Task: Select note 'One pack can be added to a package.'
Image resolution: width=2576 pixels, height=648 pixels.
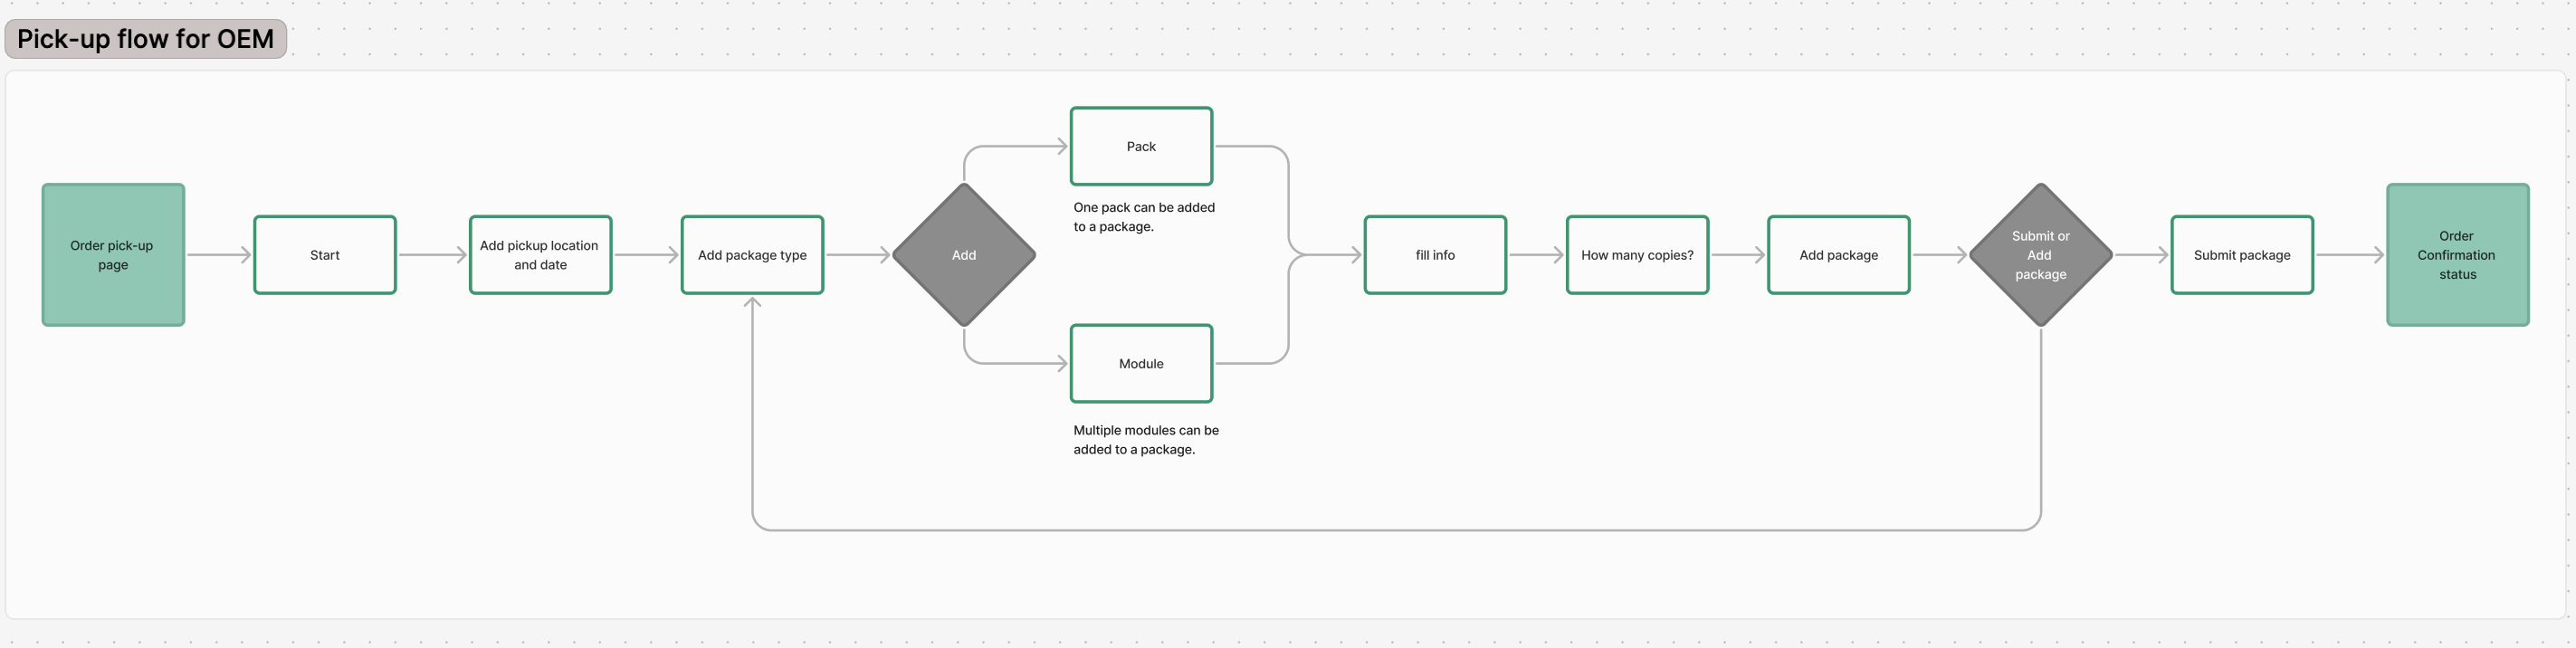Action: click(1144, 217)
